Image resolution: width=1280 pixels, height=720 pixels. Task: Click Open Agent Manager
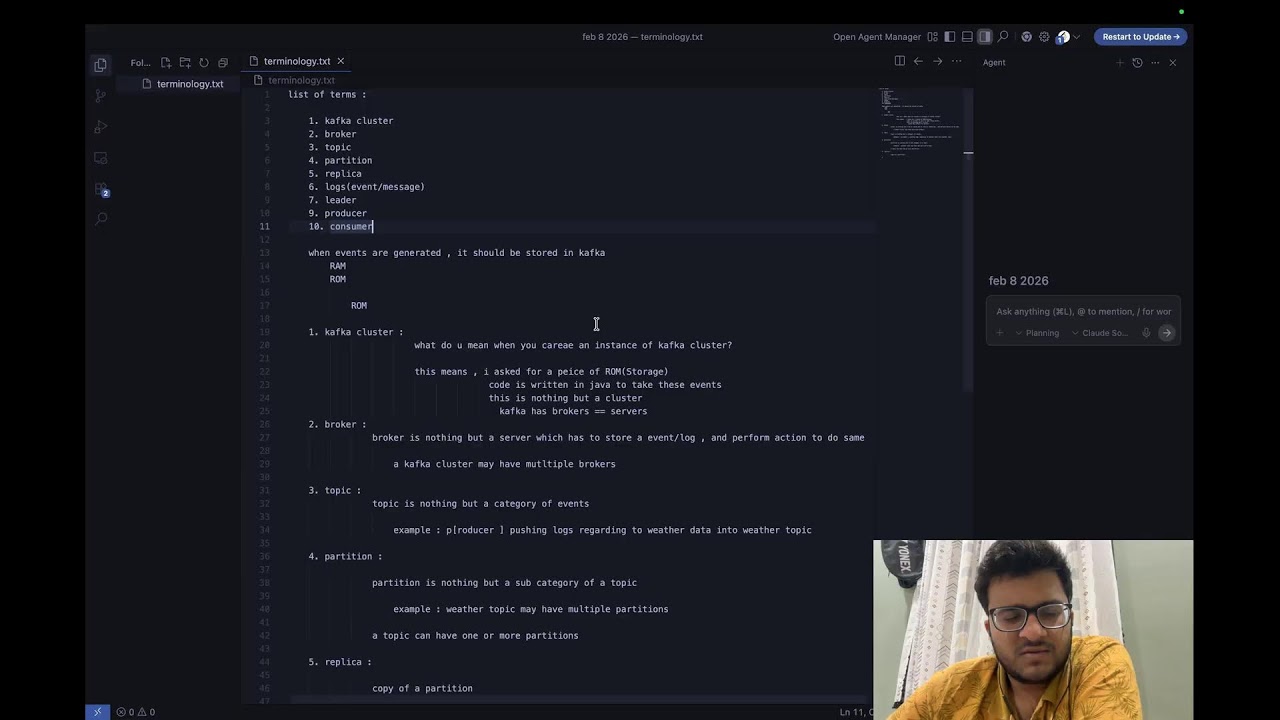tap(877, 37)
